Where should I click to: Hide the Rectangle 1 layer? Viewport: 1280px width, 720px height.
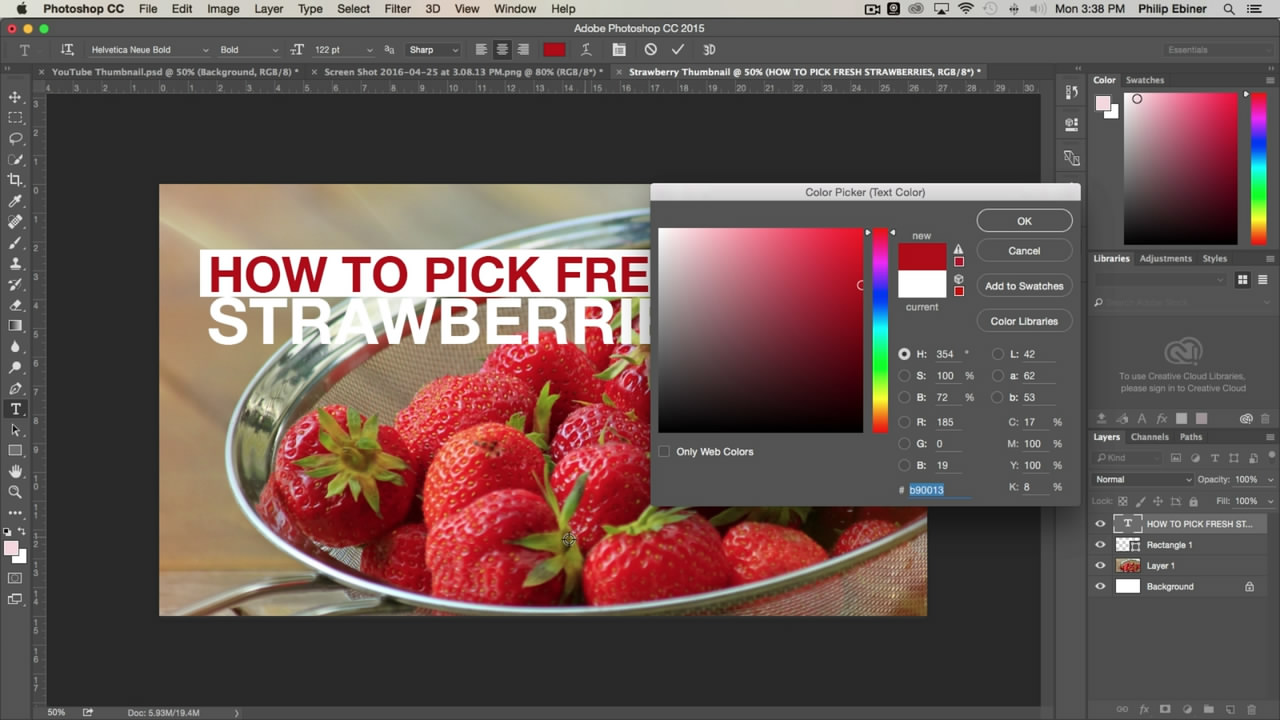(x=1100, y=544)
